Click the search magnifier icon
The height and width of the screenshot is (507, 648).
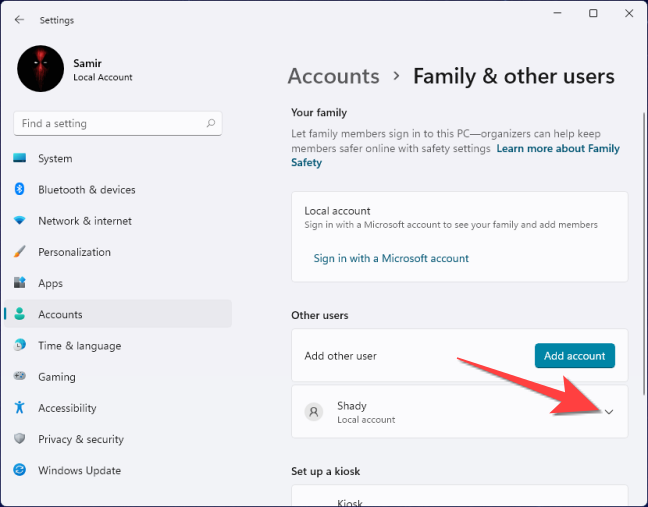click(x=210, y=124)
